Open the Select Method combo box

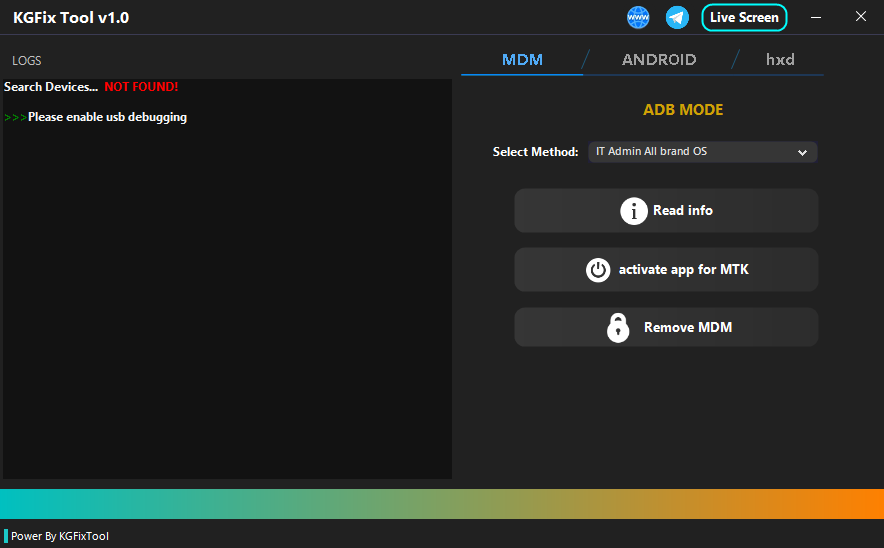point(700,152)
